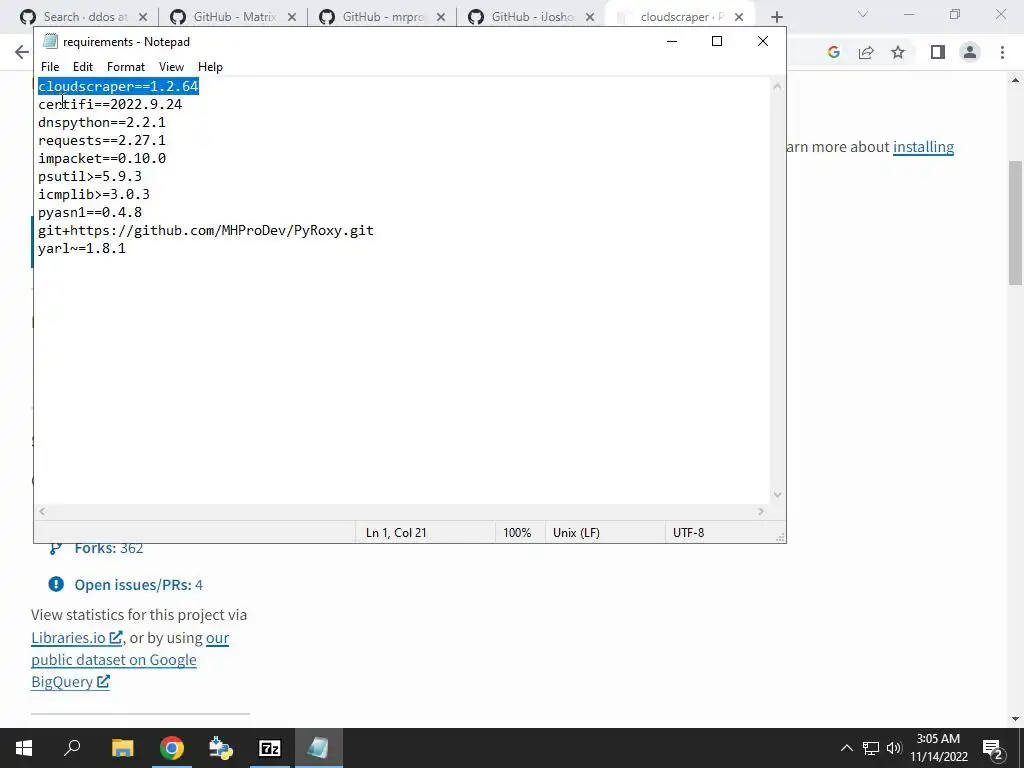Click Notepad's horizontal scrollbar right arrow
The height and width of the screenshot is (768, 1024).
[761, 511]
